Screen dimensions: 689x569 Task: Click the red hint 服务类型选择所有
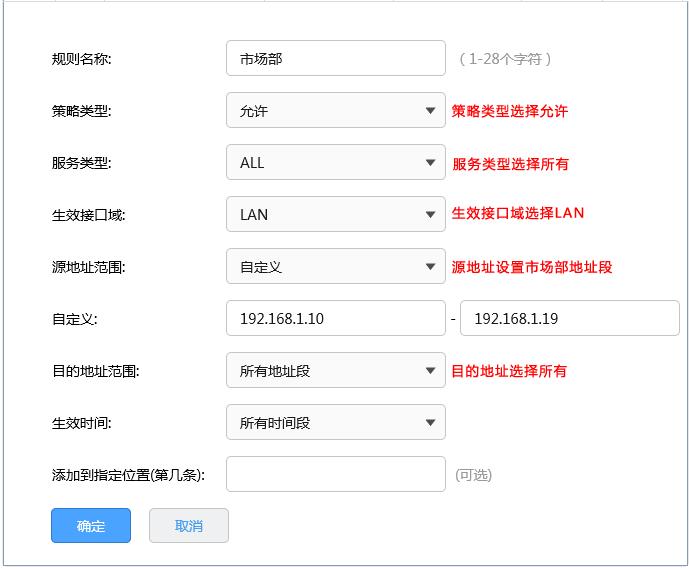[510, 163]
